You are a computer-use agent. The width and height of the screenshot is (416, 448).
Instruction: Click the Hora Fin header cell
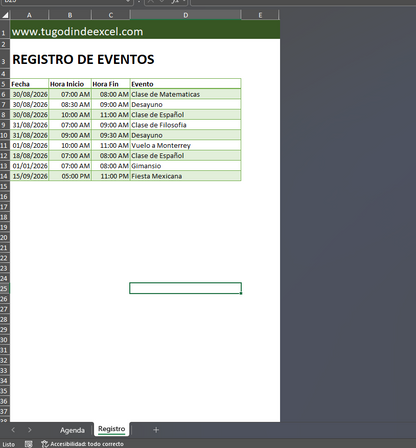(111, 84)
